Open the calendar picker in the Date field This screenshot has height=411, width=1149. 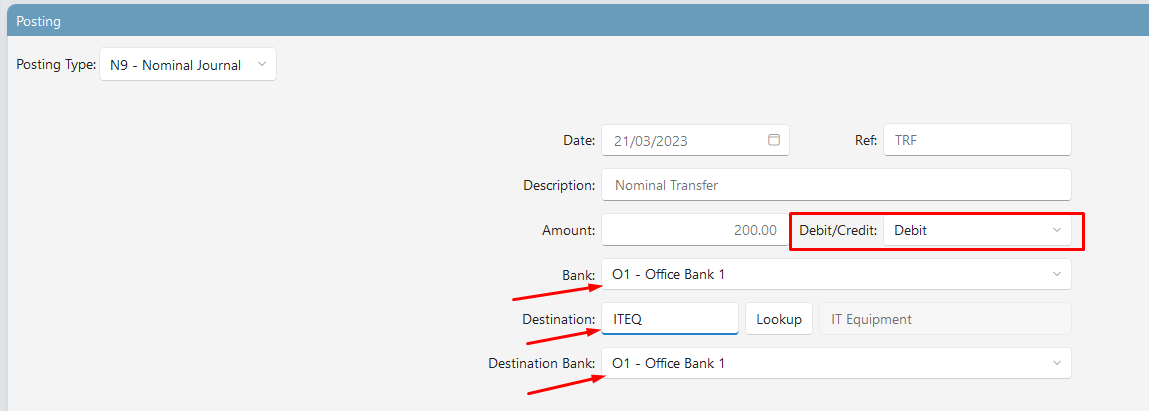click(x=774, y=140)
